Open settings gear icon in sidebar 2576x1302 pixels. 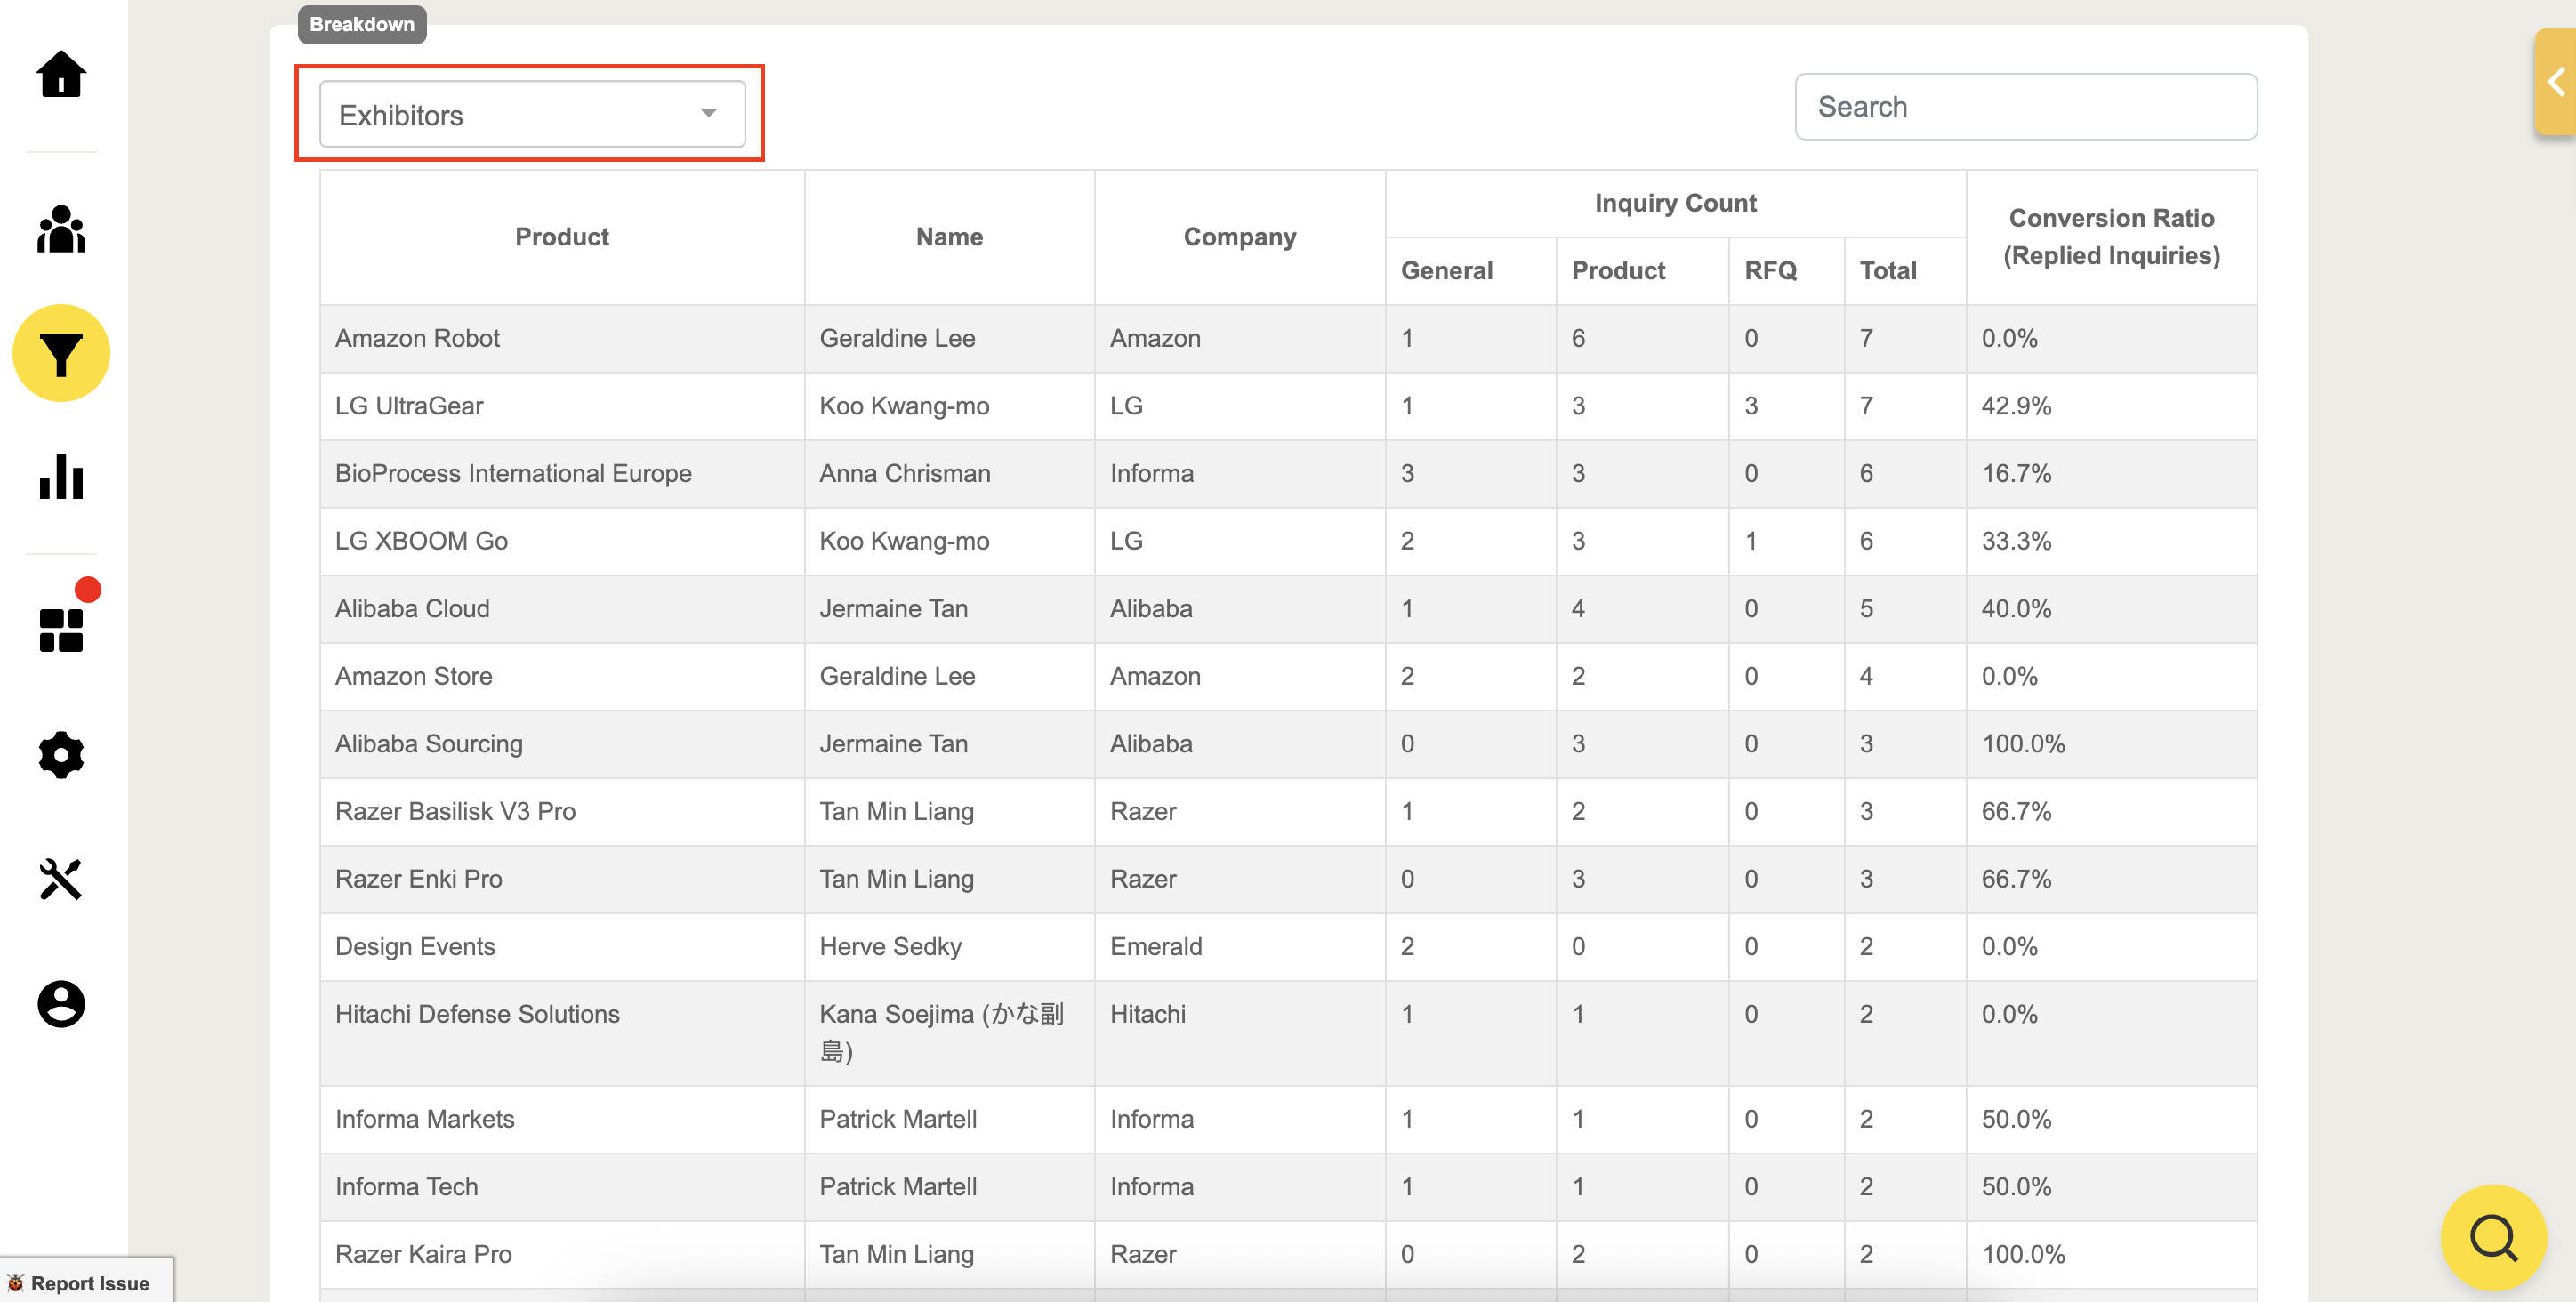[61, 755]
